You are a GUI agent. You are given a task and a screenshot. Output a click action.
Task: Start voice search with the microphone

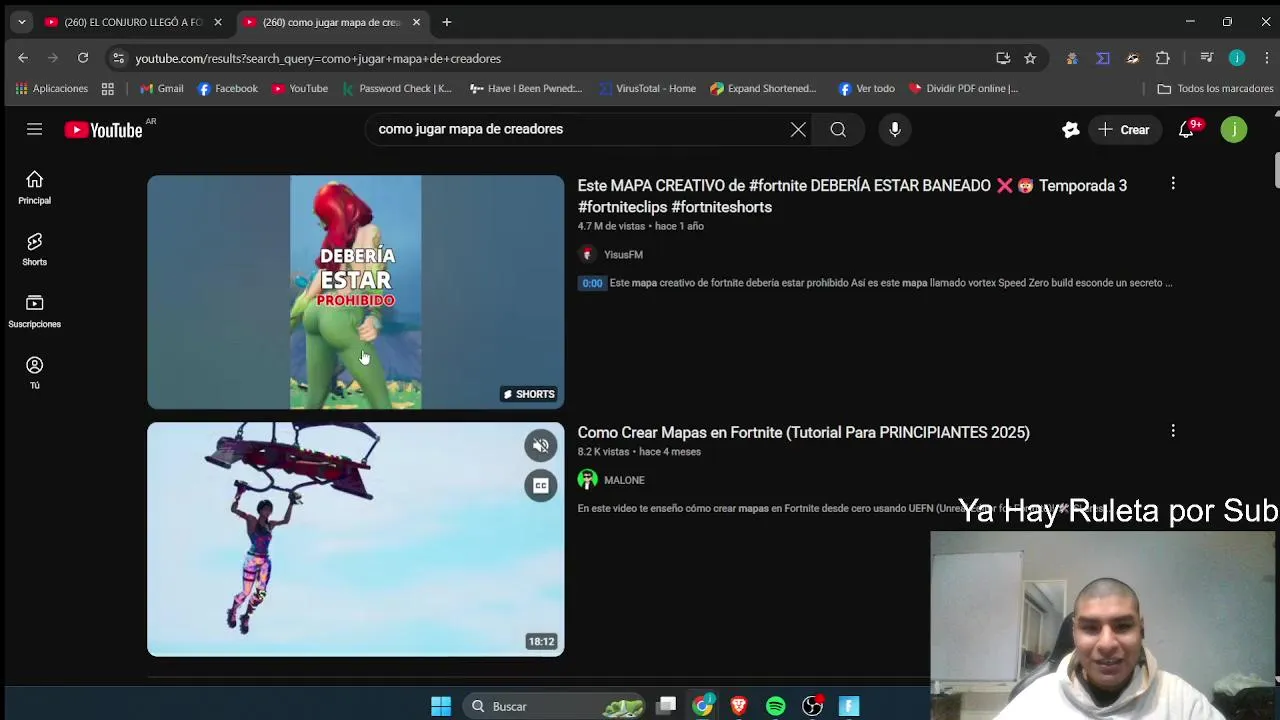click(x=895, y=129)
